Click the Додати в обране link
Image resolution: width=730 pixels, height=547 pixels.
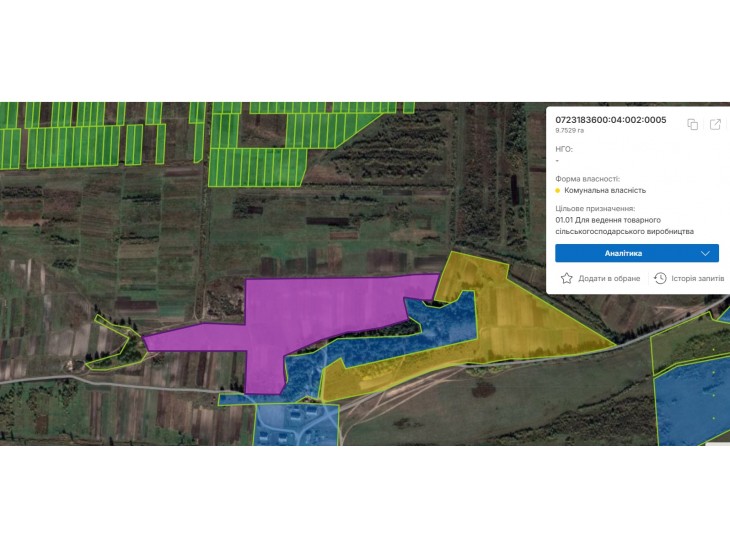click(x=609, y=278)
